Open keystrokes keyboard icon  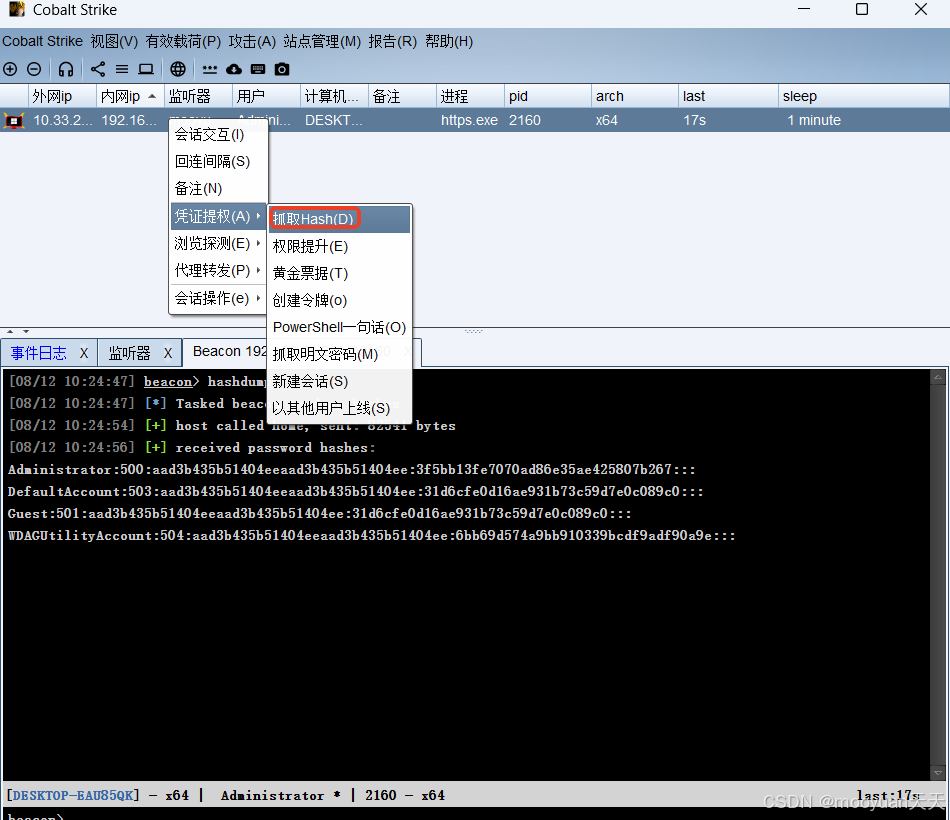[258, 69]
